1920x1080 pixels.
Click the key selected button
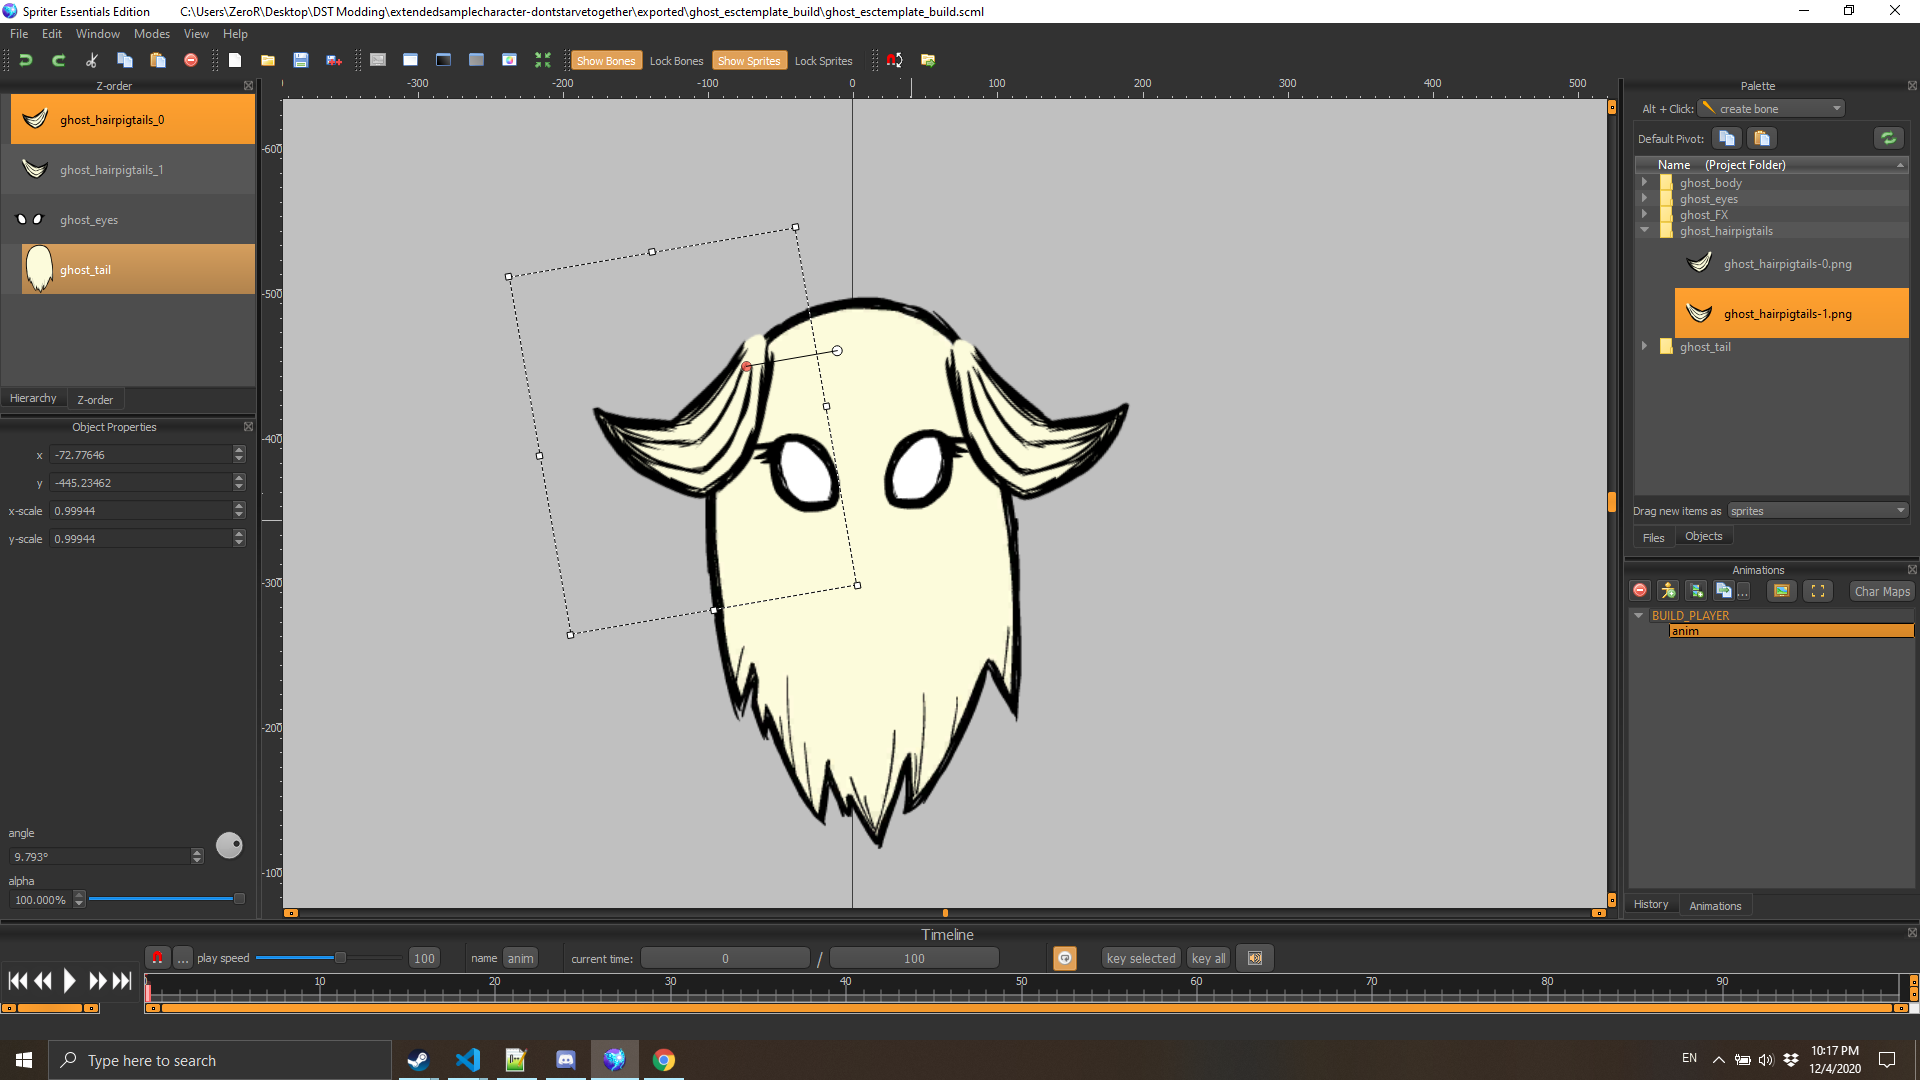point(1140,958)
